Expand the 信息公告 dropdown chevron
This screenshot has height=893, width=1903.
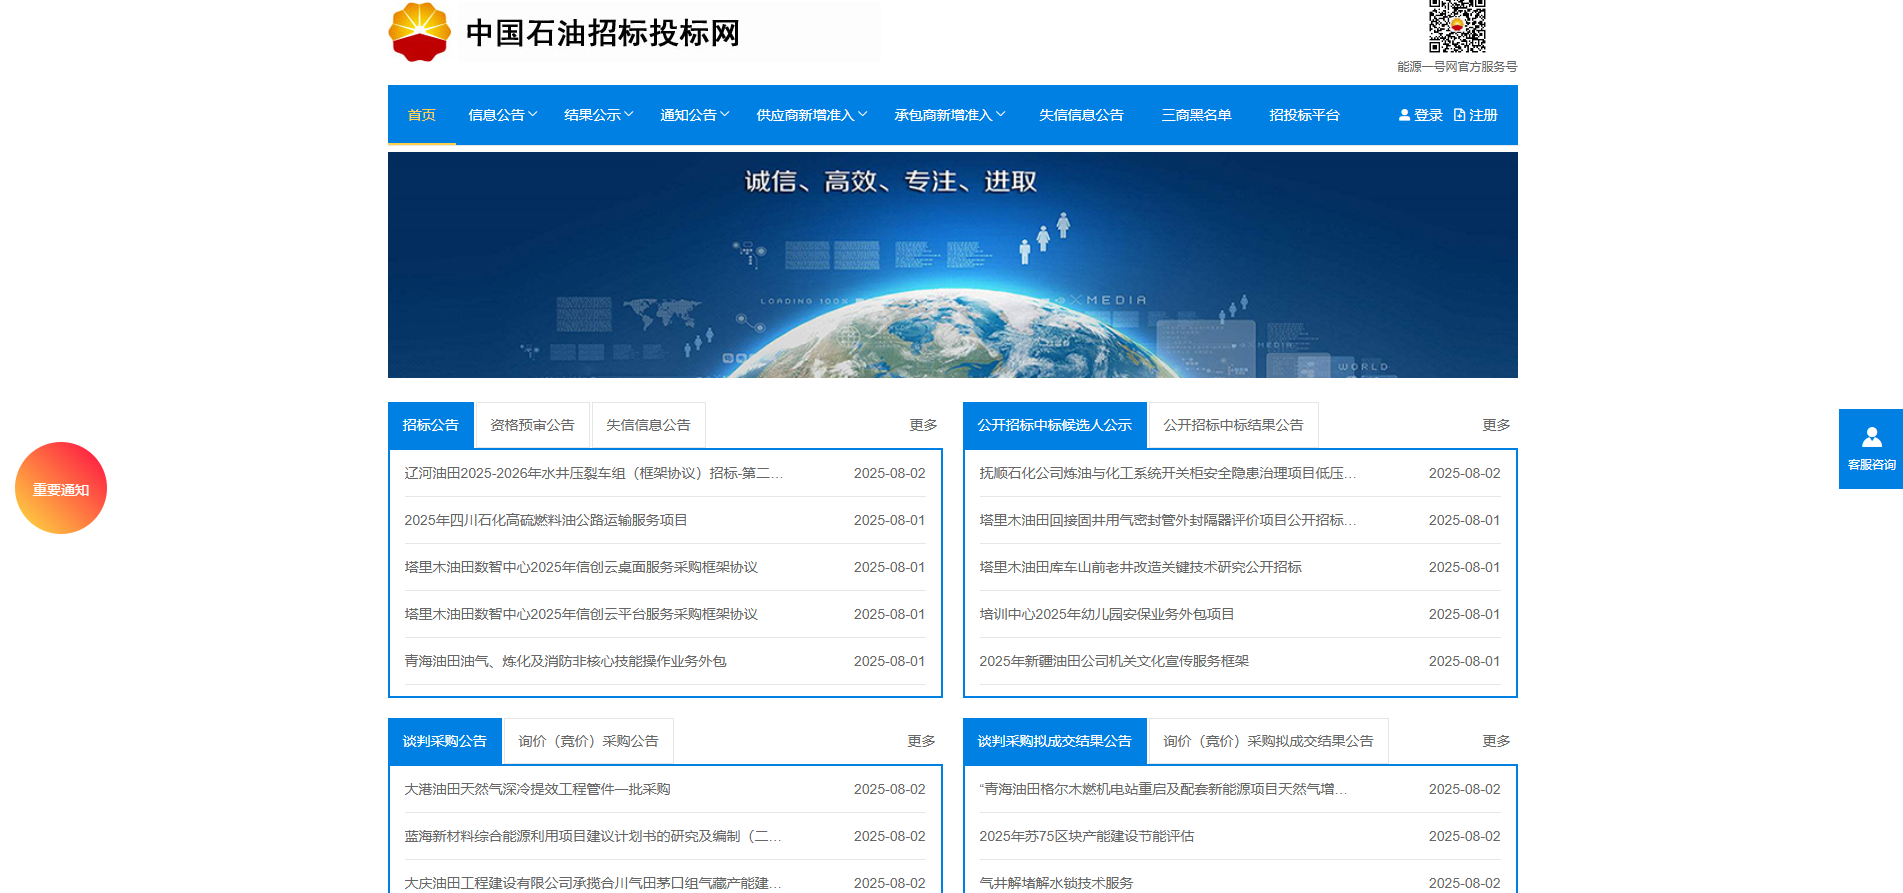533,115
